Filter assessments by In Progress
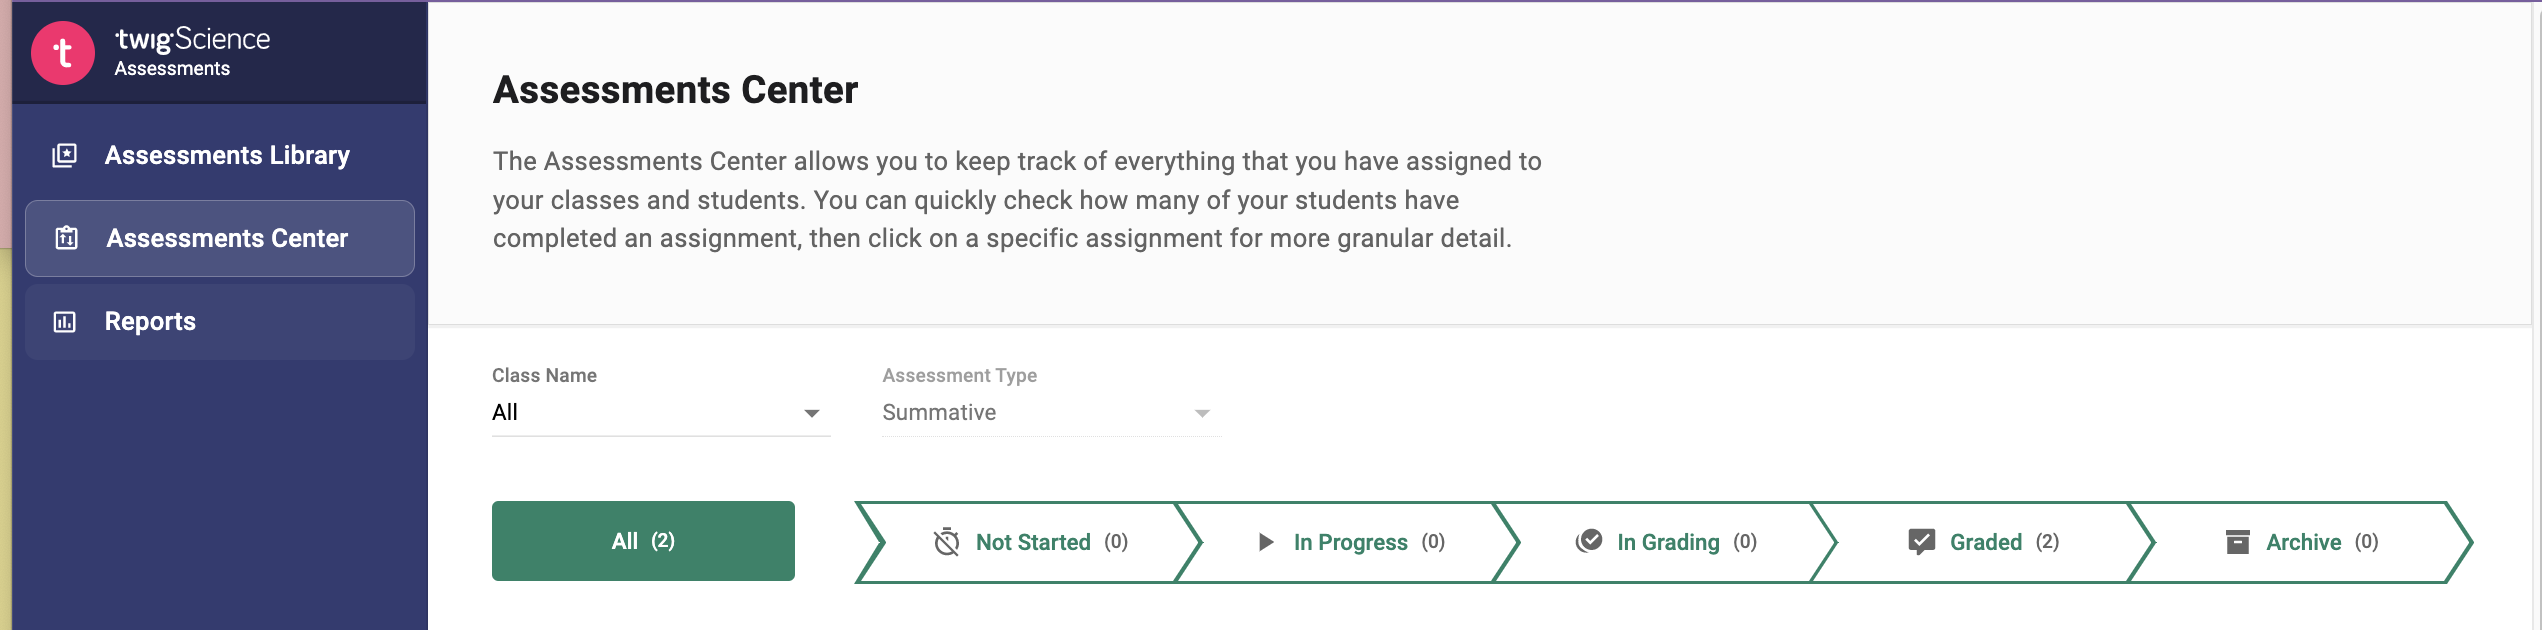Image resolution: width=2542 pixels, height=630 pixels. (x=1350, y=542)
